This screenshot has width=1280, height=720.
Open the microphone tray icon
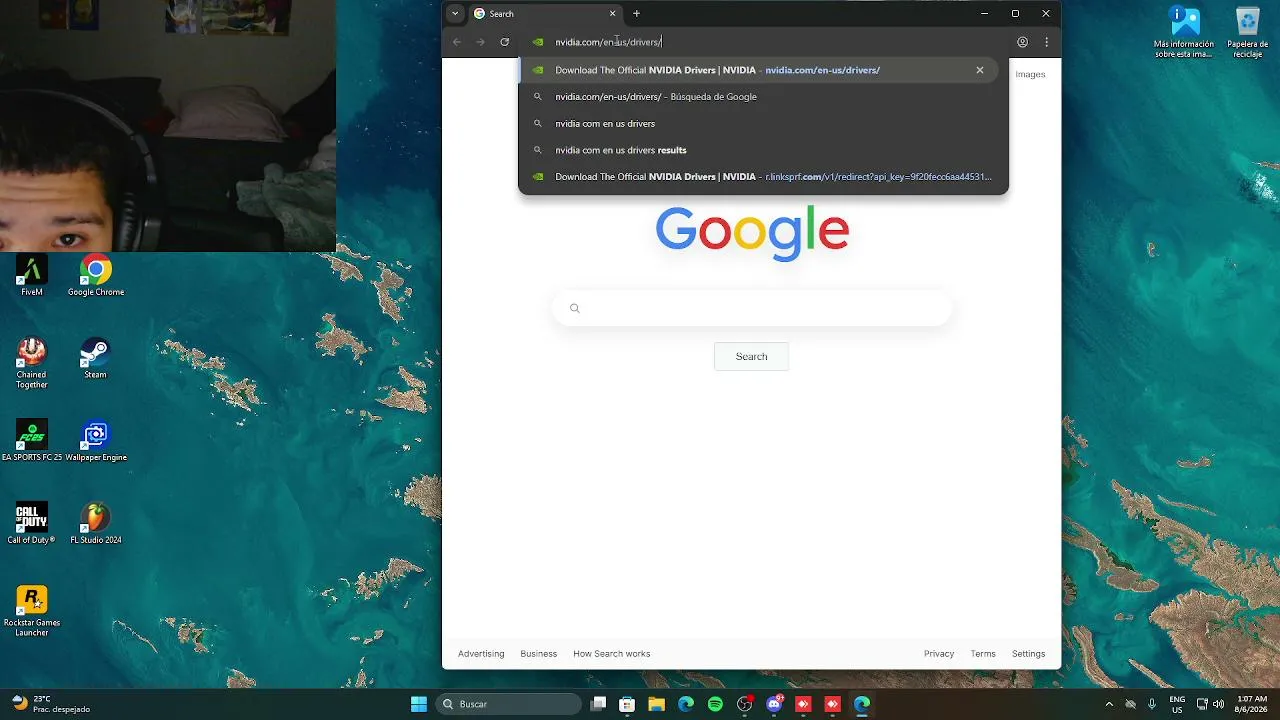coord(1152,704)
